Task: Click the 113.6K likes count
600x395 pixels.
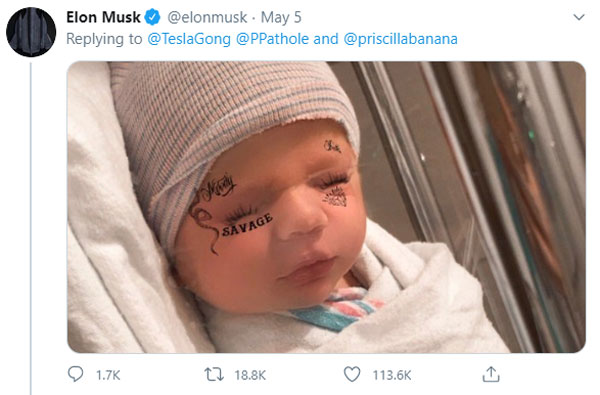Action: pos(392,375)
